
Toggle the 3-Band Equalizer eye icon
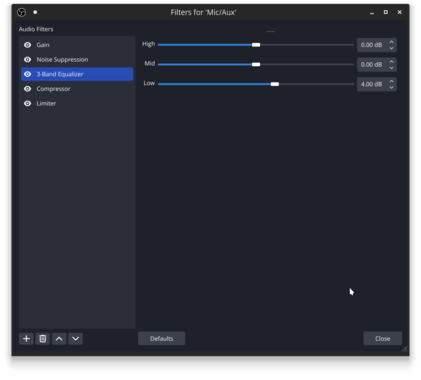28,74
